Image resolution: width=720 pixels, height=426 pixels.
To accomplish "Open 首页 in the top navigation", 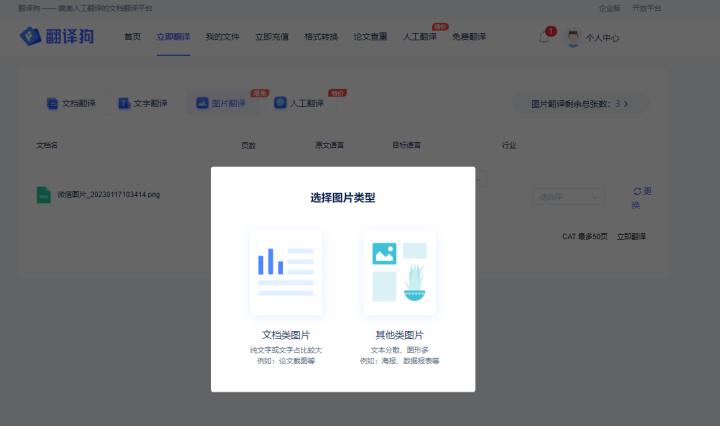I will tap(133, 36).
